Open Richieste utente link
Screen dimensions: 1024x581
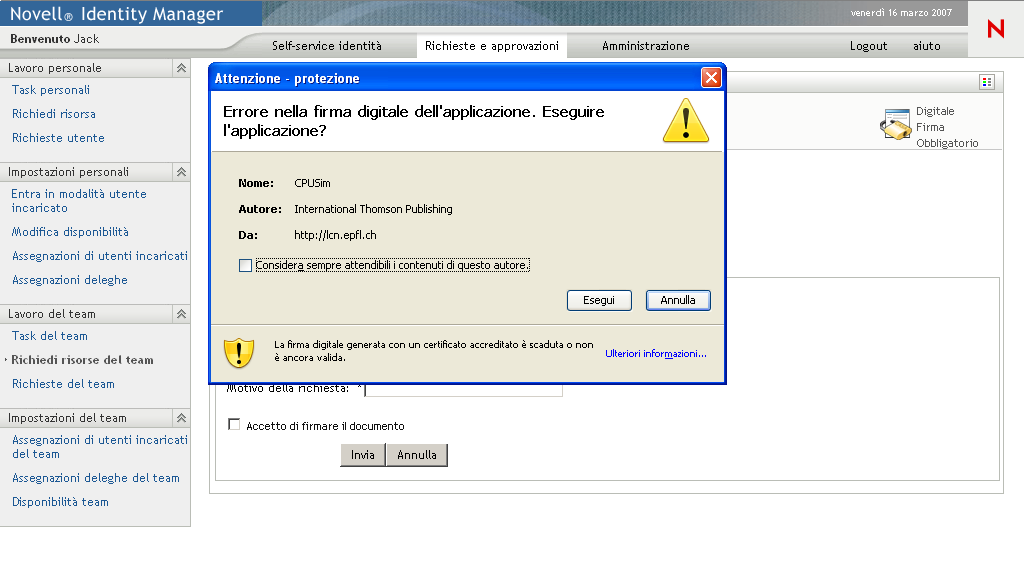click(x=58, y=138)
